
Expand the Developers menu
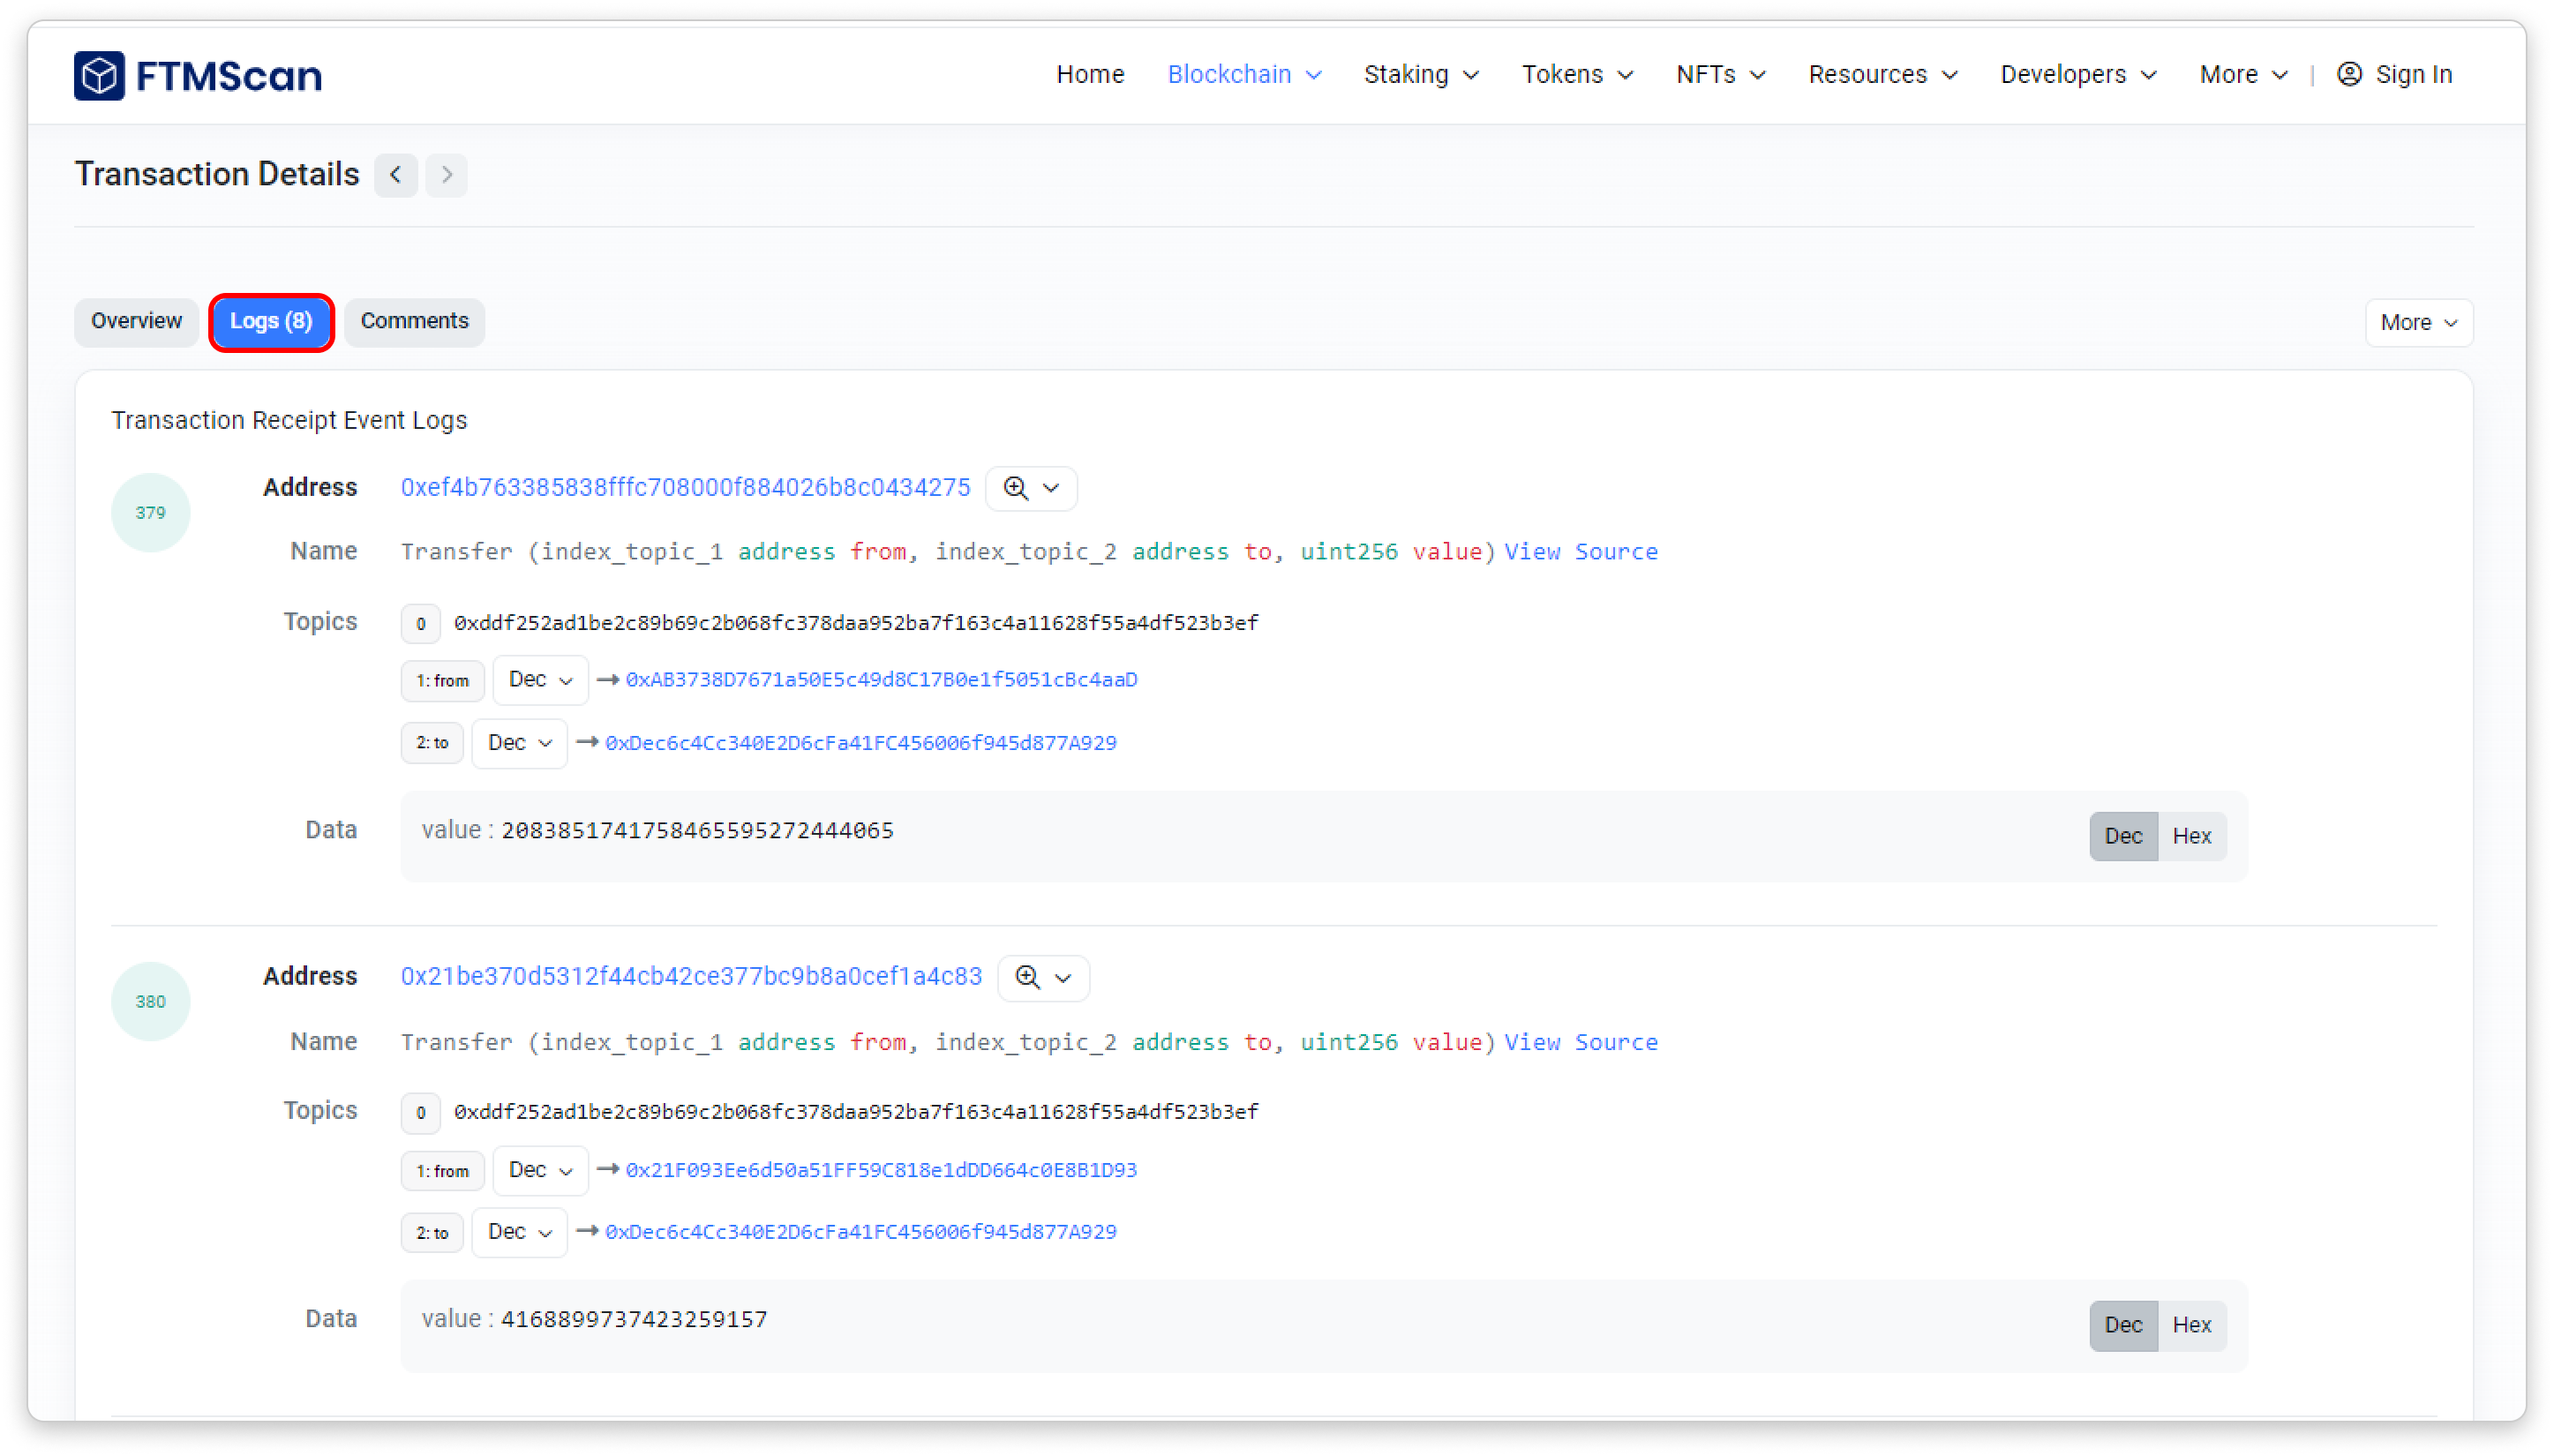coord(2078,74)
